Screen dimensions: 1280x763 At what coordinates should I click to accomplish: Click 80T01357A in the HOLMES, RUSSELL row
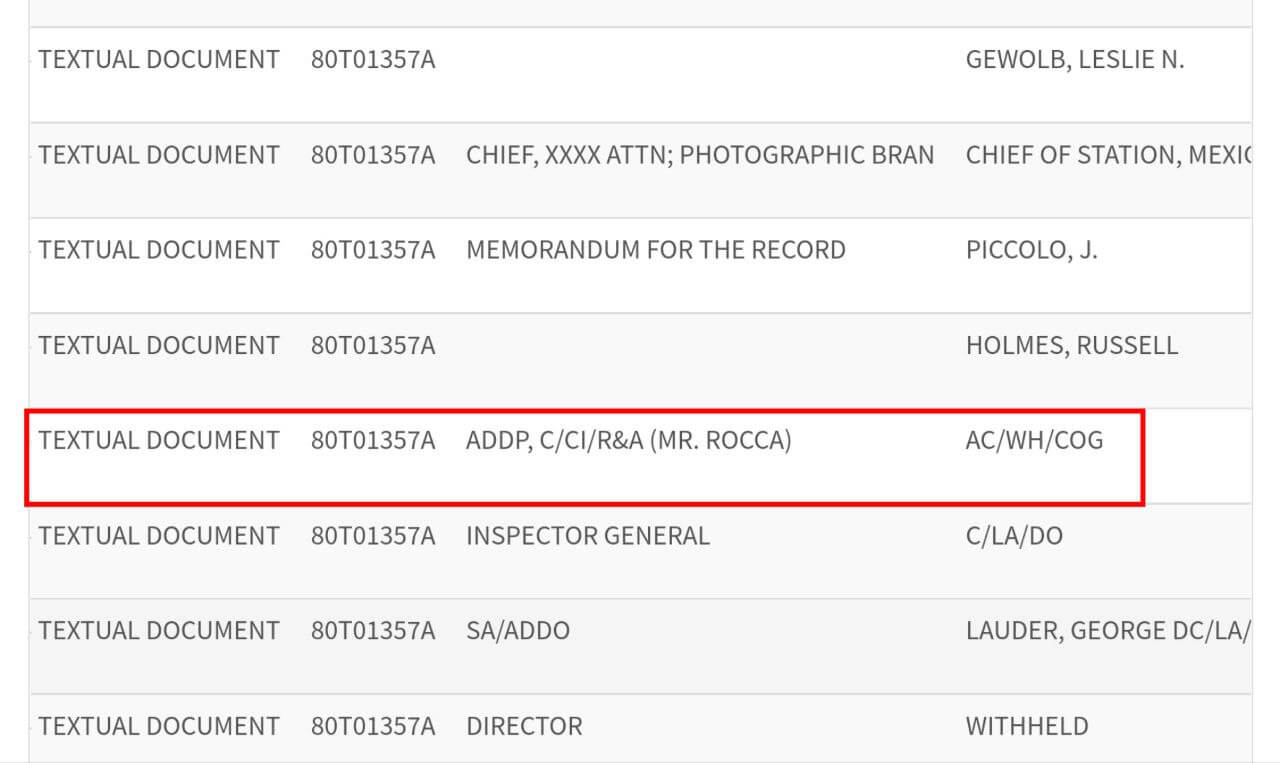[x=372, y=346]
